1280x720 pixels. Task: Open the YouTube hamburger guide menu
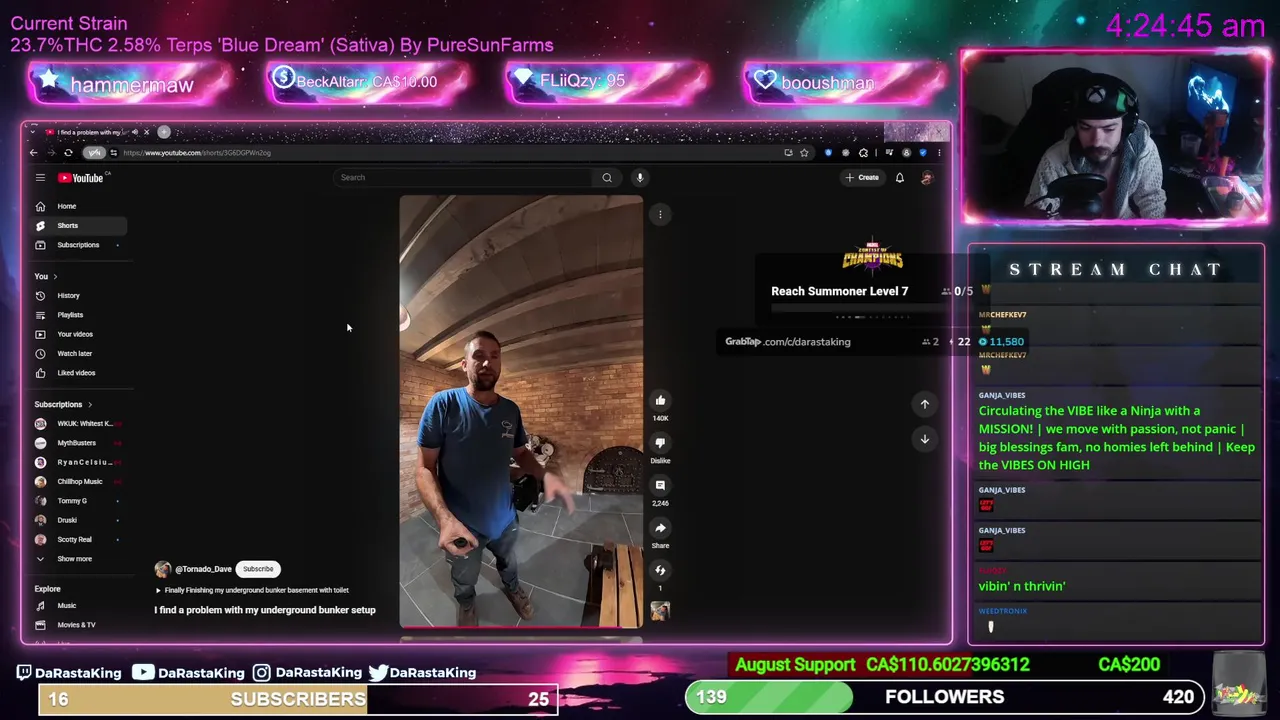40,178
